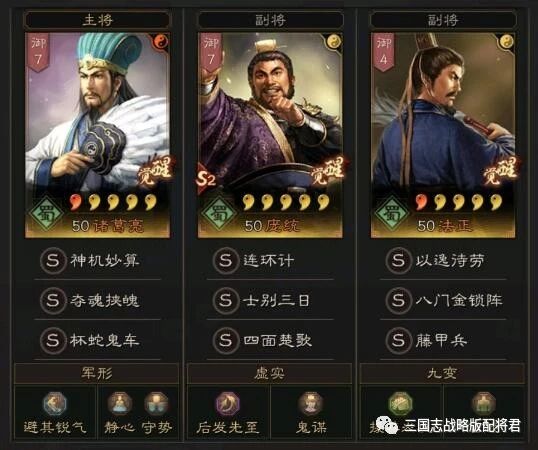Select the 主将 slot header
The height and width of the screenshot is (450, 538).
click(97, 20)
